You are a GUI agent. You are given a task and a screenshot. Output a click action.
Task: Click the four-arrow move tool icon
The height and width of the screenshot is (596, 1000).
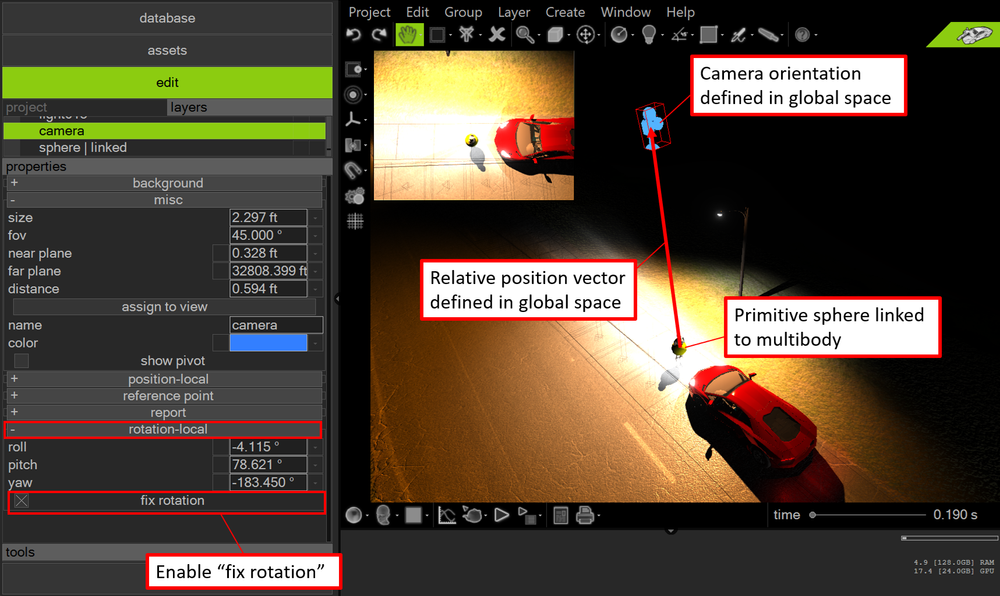coord(585,34)
